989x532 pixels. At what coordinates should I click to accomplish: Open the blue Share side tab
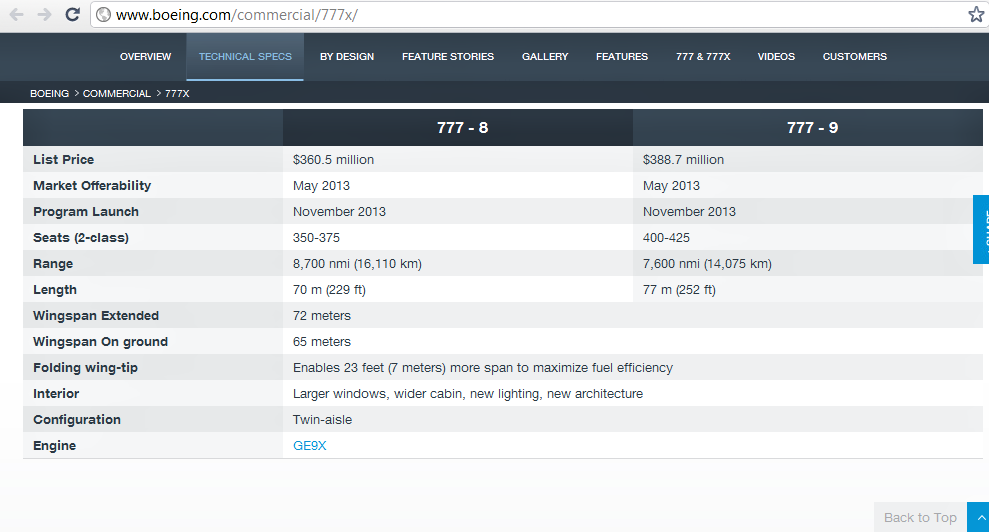pyautogui.click(x=981, y=229)
